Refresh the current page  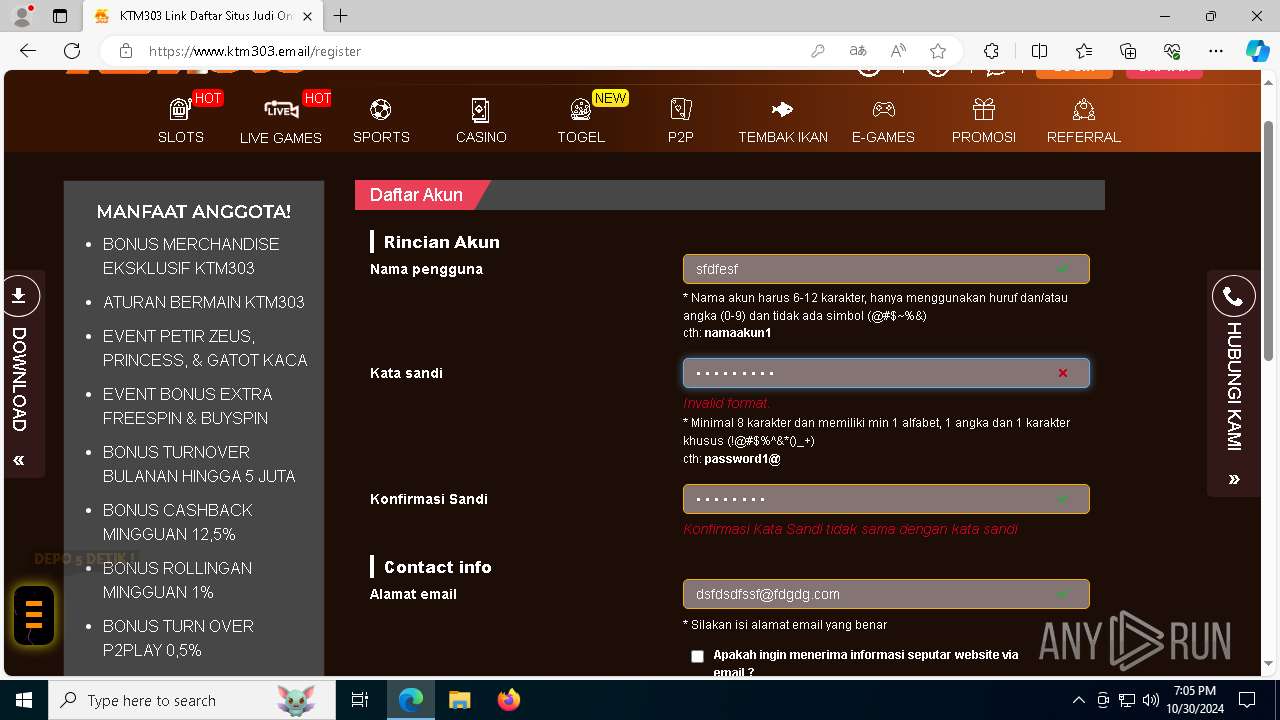click(x=72, y=51)
